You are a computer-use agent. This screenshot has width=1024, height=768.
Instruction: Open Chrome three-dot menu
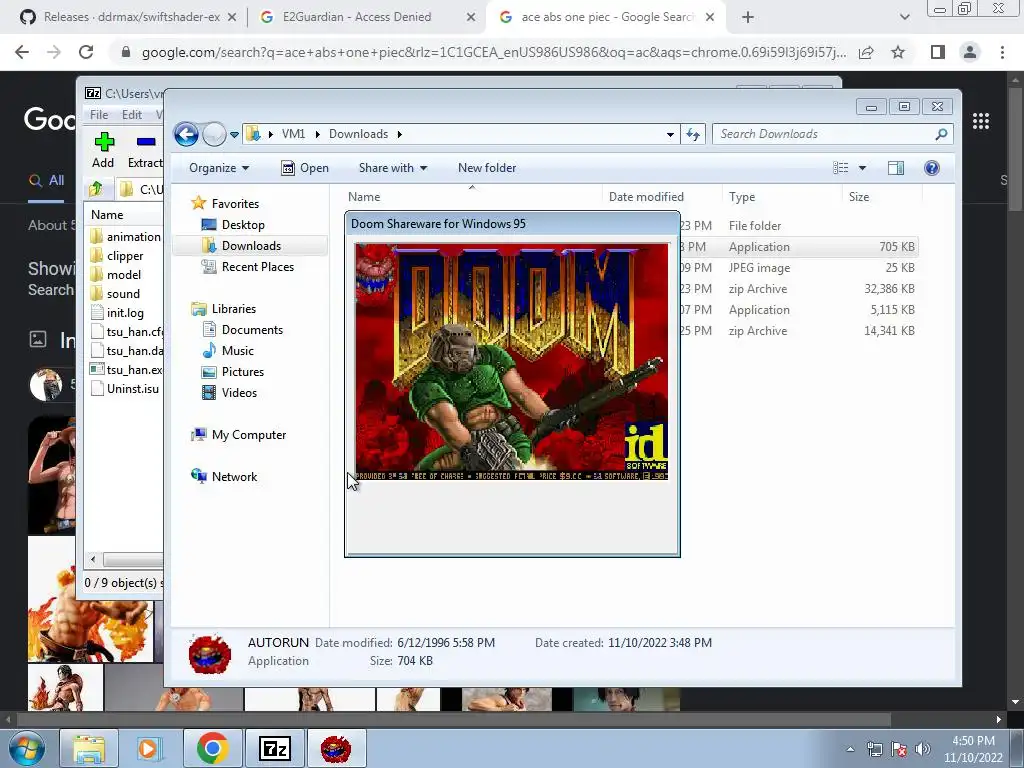point(1002,52)
